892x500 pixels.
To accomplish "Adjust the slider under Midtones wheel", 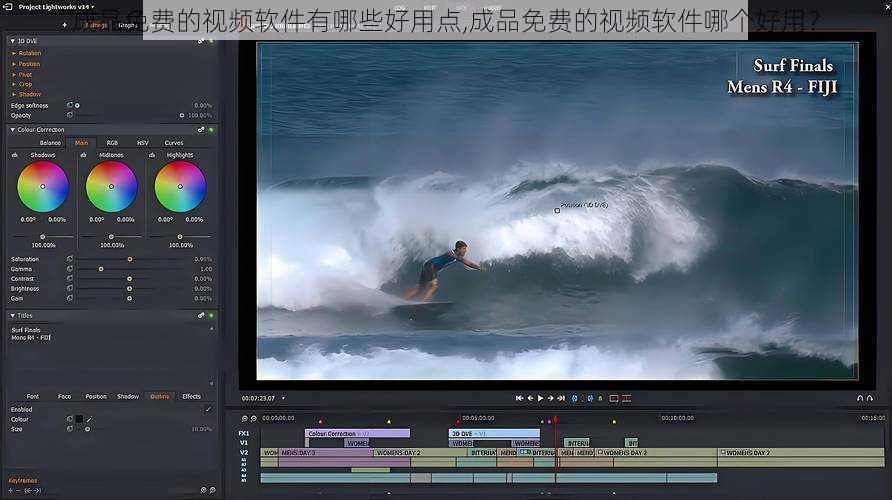I will click(x=111, y=236).
